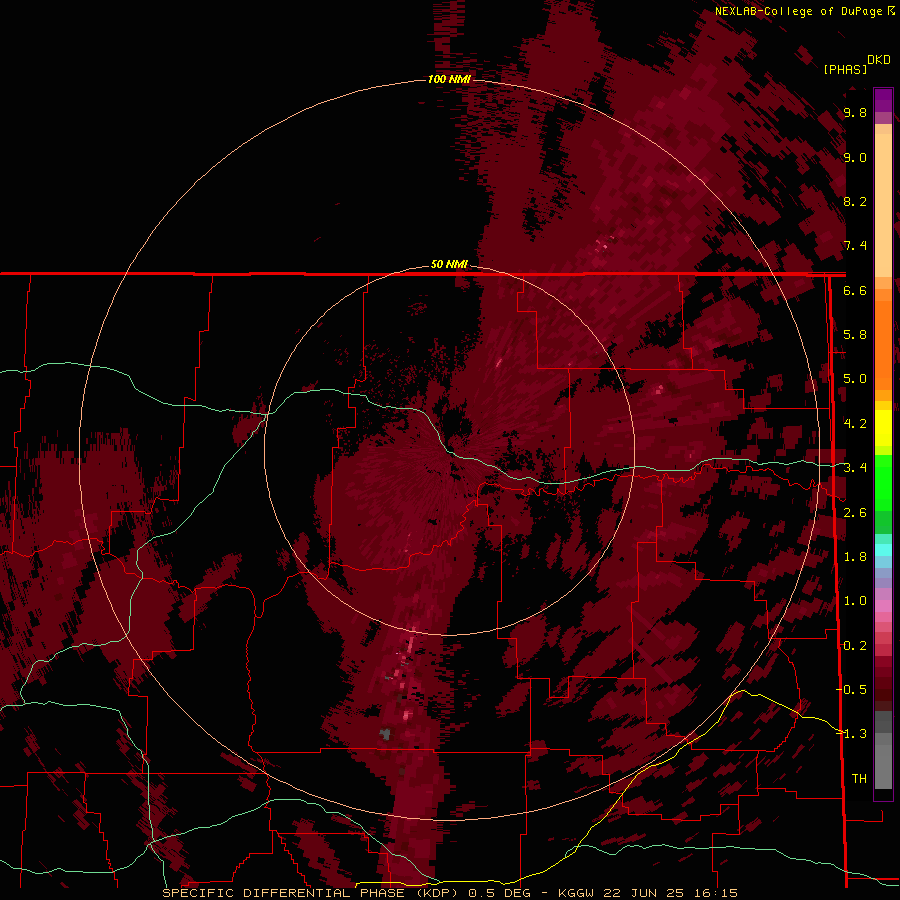Click the 1.0 value on the color scale

(x=855, y=601)
